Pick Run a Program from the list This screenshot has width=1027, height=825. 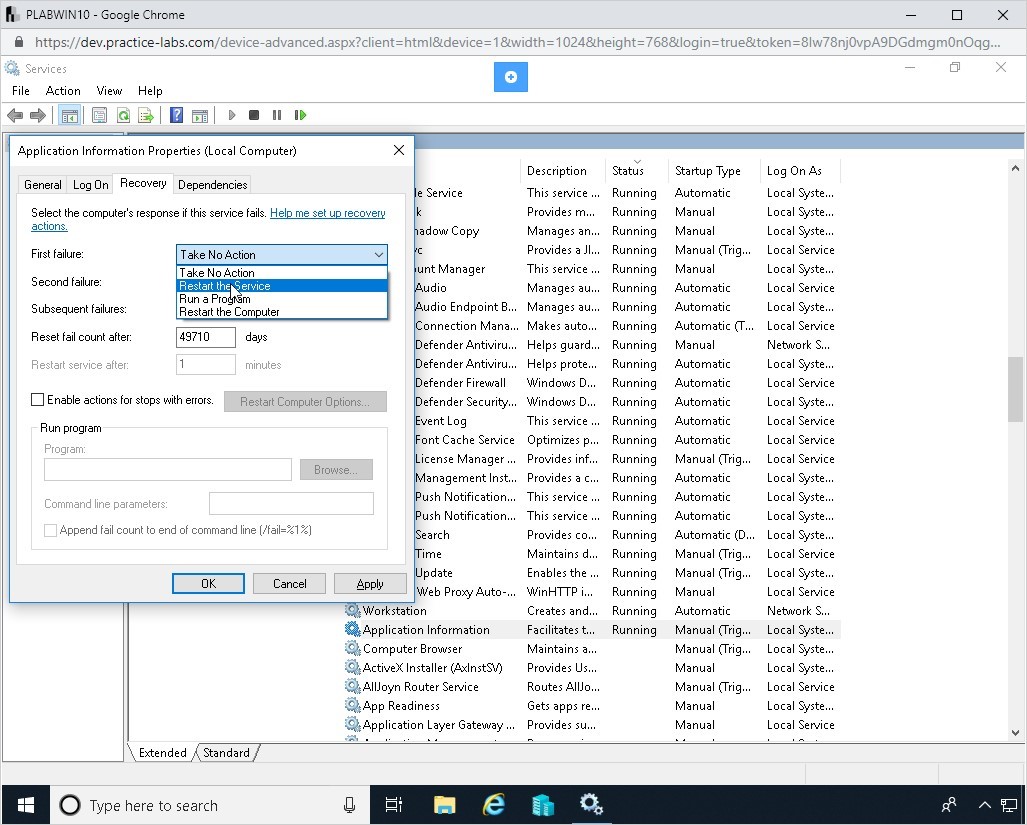click(x=282, y=299)
